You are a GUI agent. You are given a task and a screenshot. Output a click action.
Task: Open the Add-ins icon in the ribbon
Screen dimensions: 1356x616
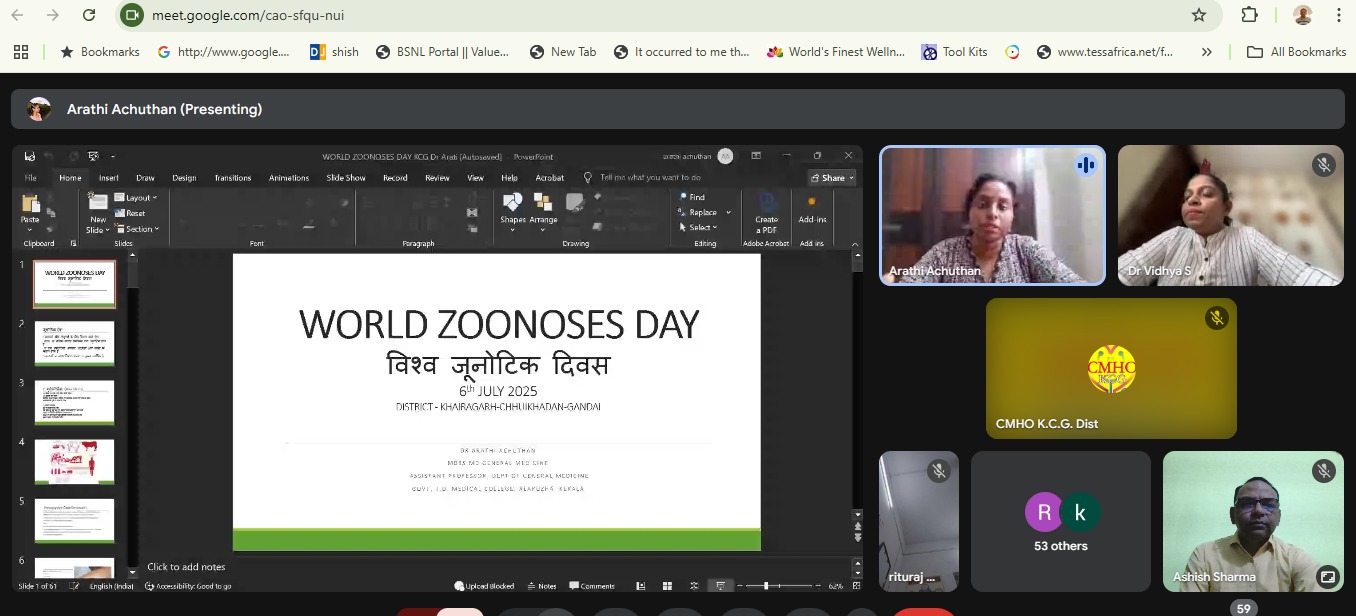click(x=812, y=208)
